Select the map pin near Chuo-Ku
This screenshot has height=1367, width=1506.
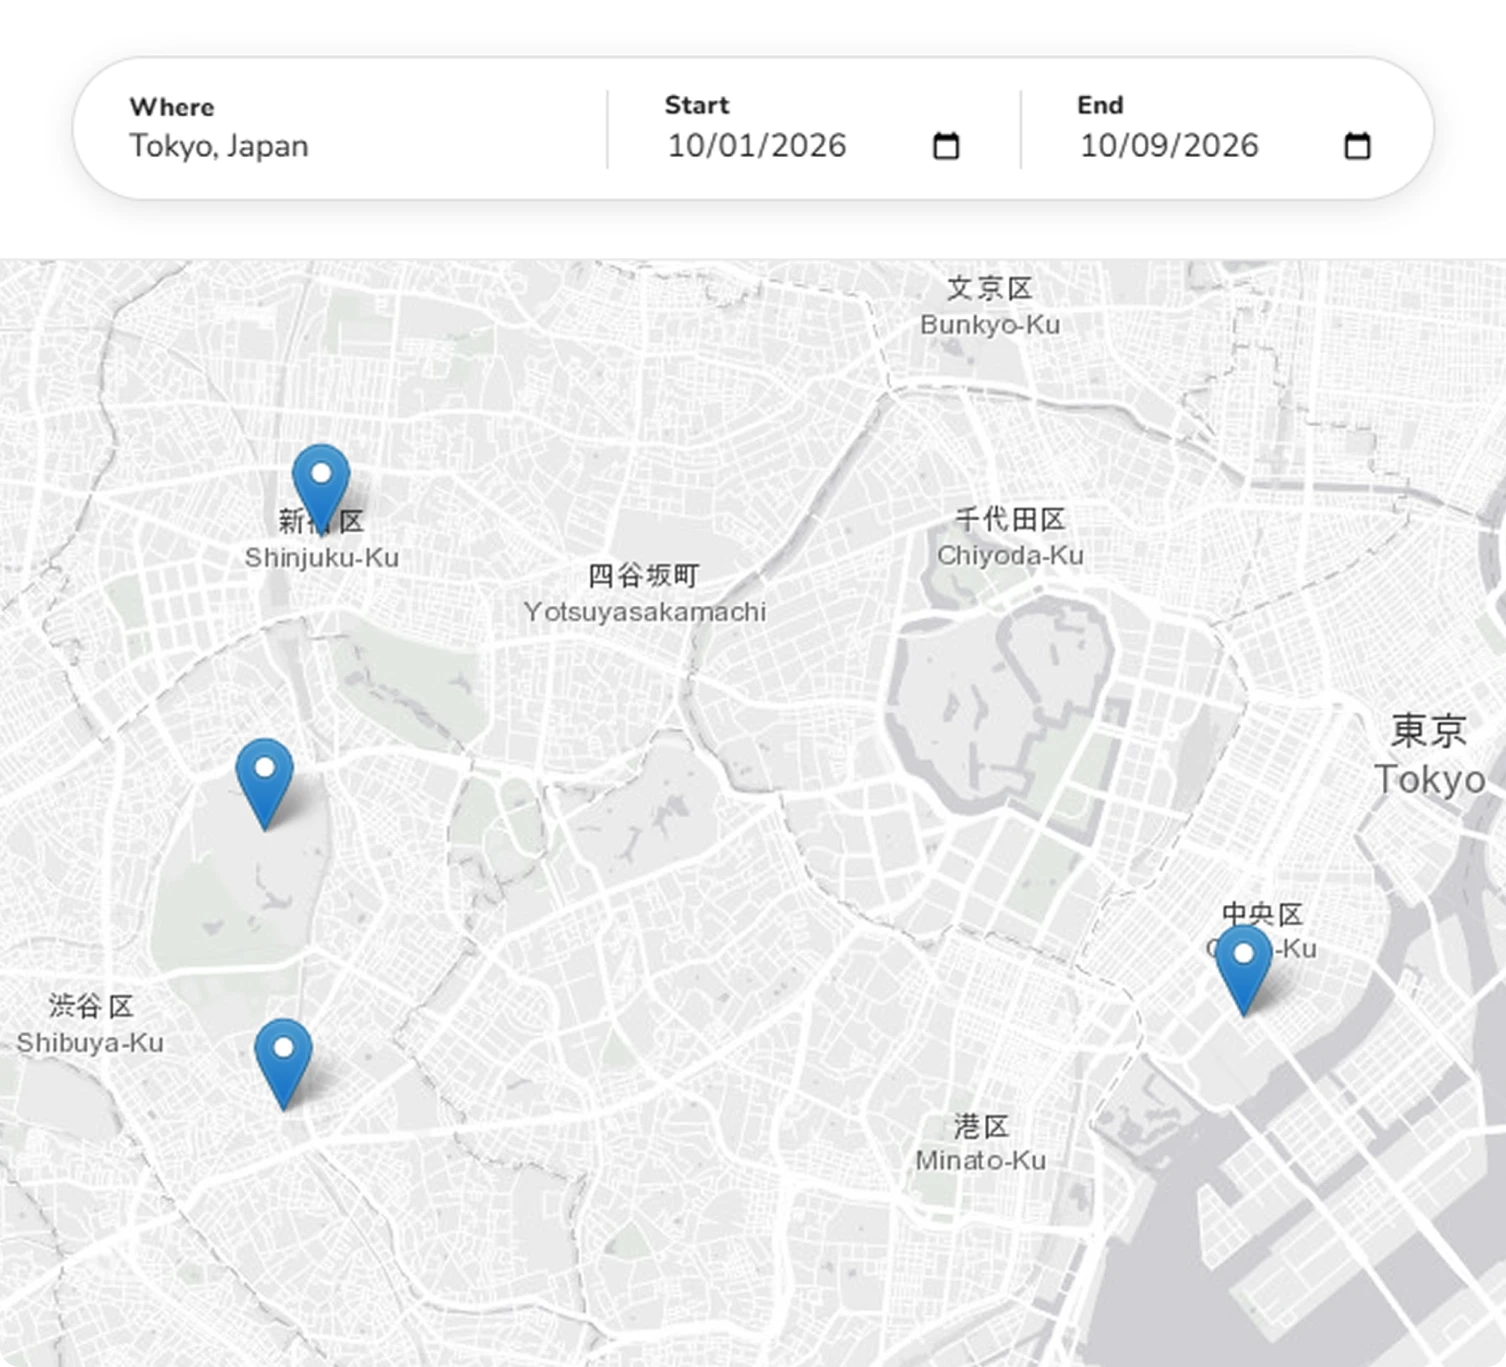pyautogui.click(x=1243, y=970)
